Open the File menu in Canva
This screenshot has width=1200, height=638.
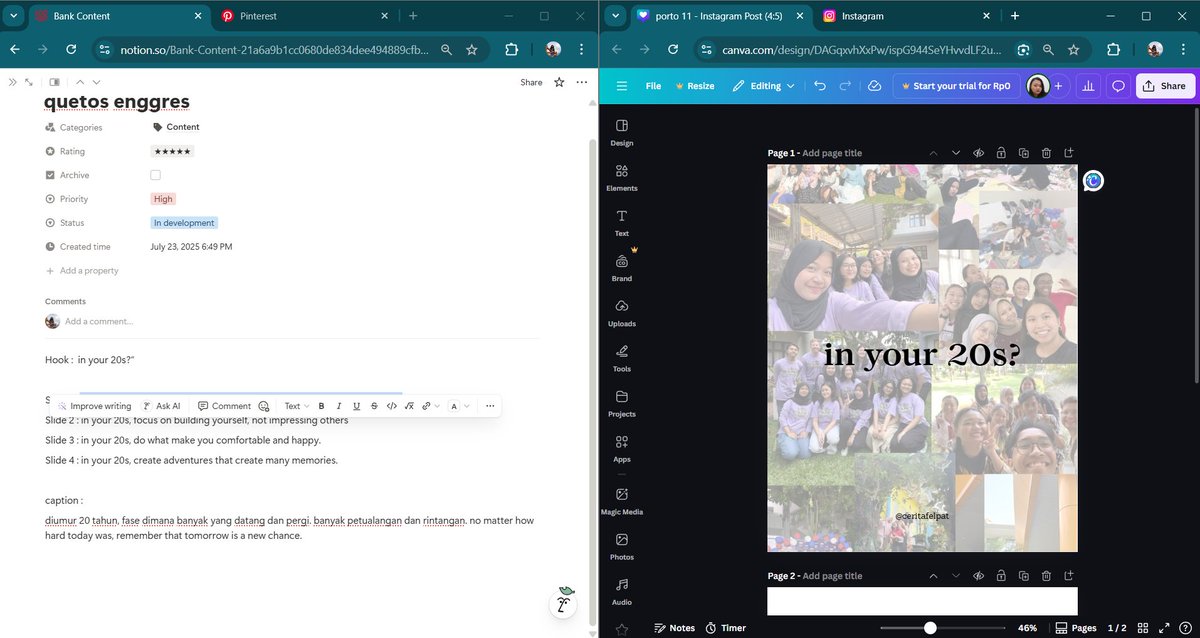coord(653,86)
